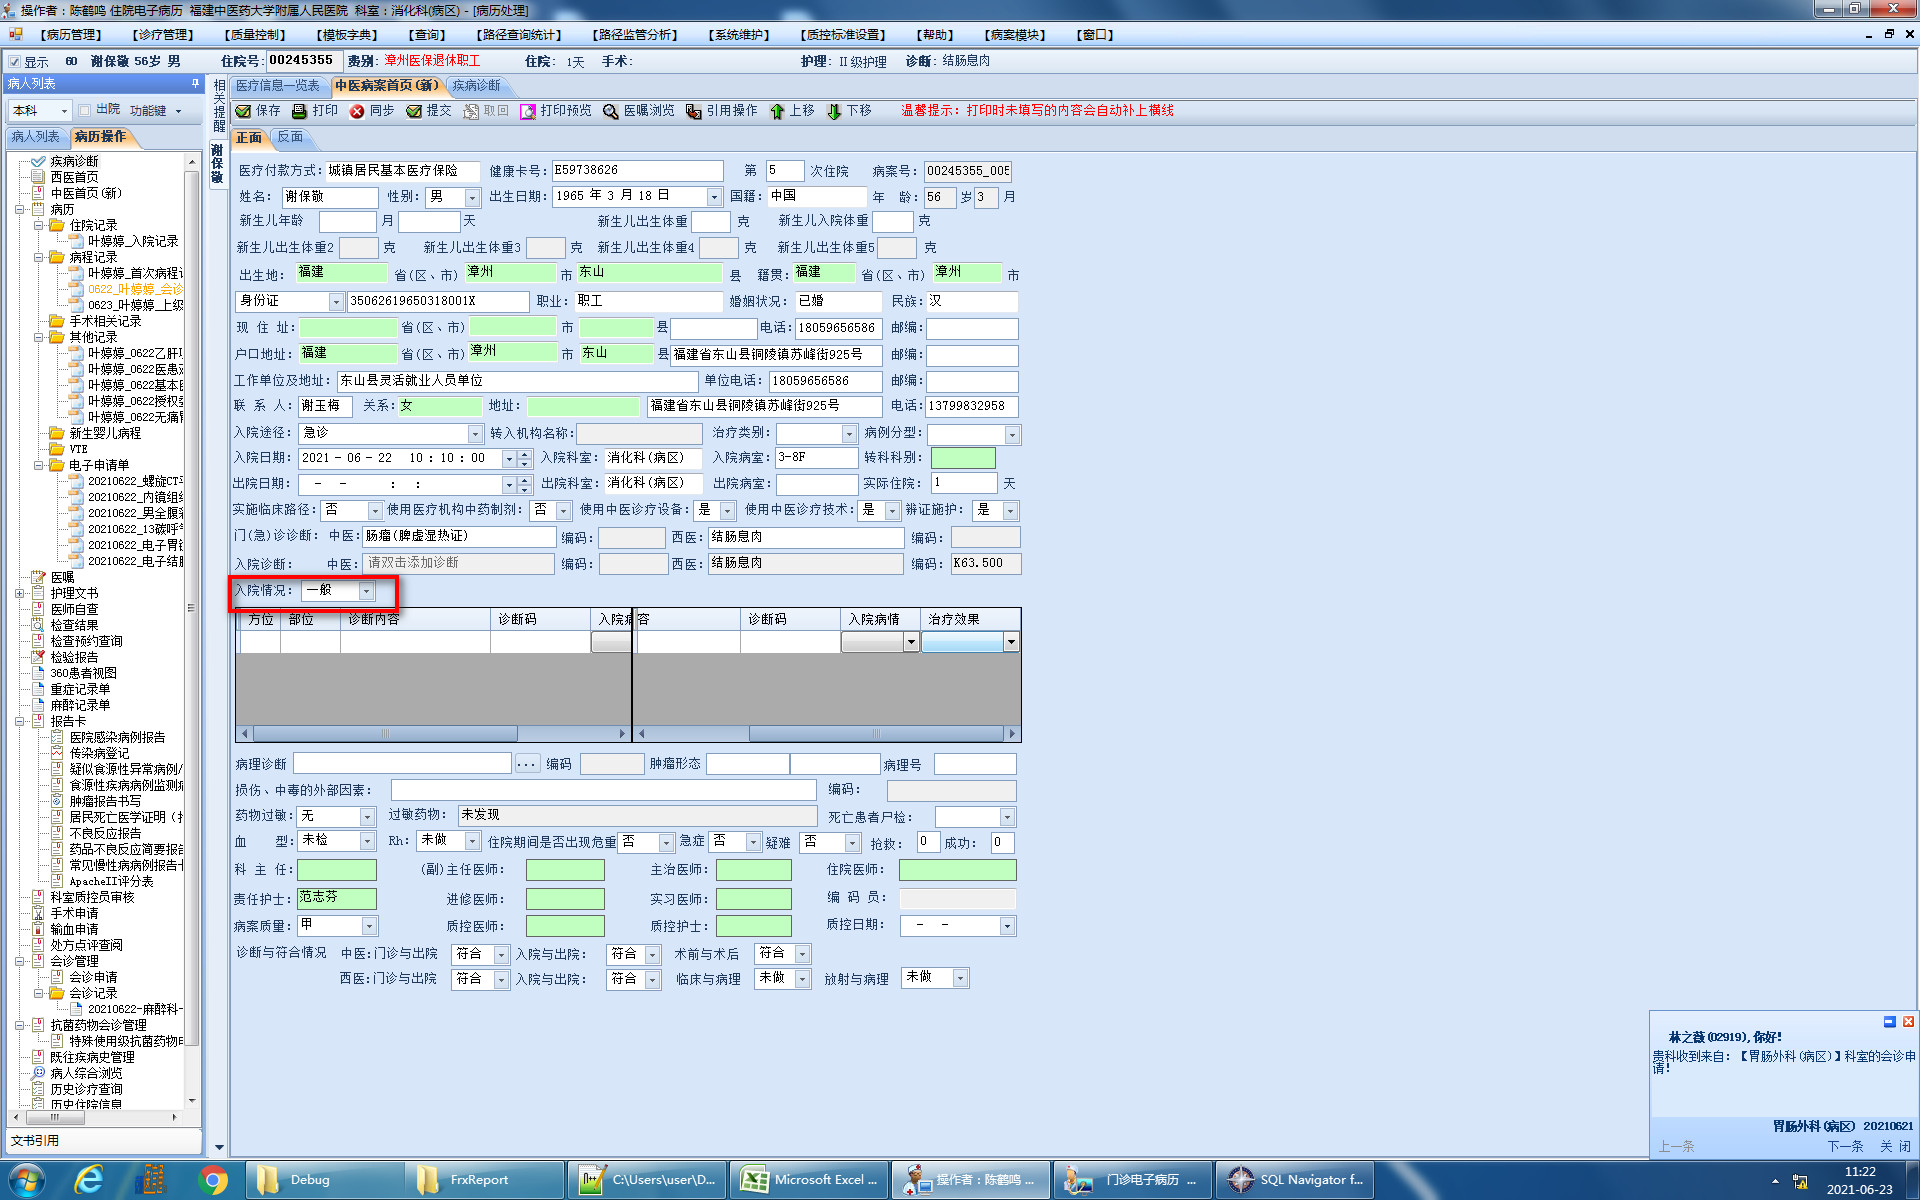Click the 病理诊断 ellipsis button
Image resolution: width=1920 pixels, height=1200 pixels.
click(x=527, y=765)
